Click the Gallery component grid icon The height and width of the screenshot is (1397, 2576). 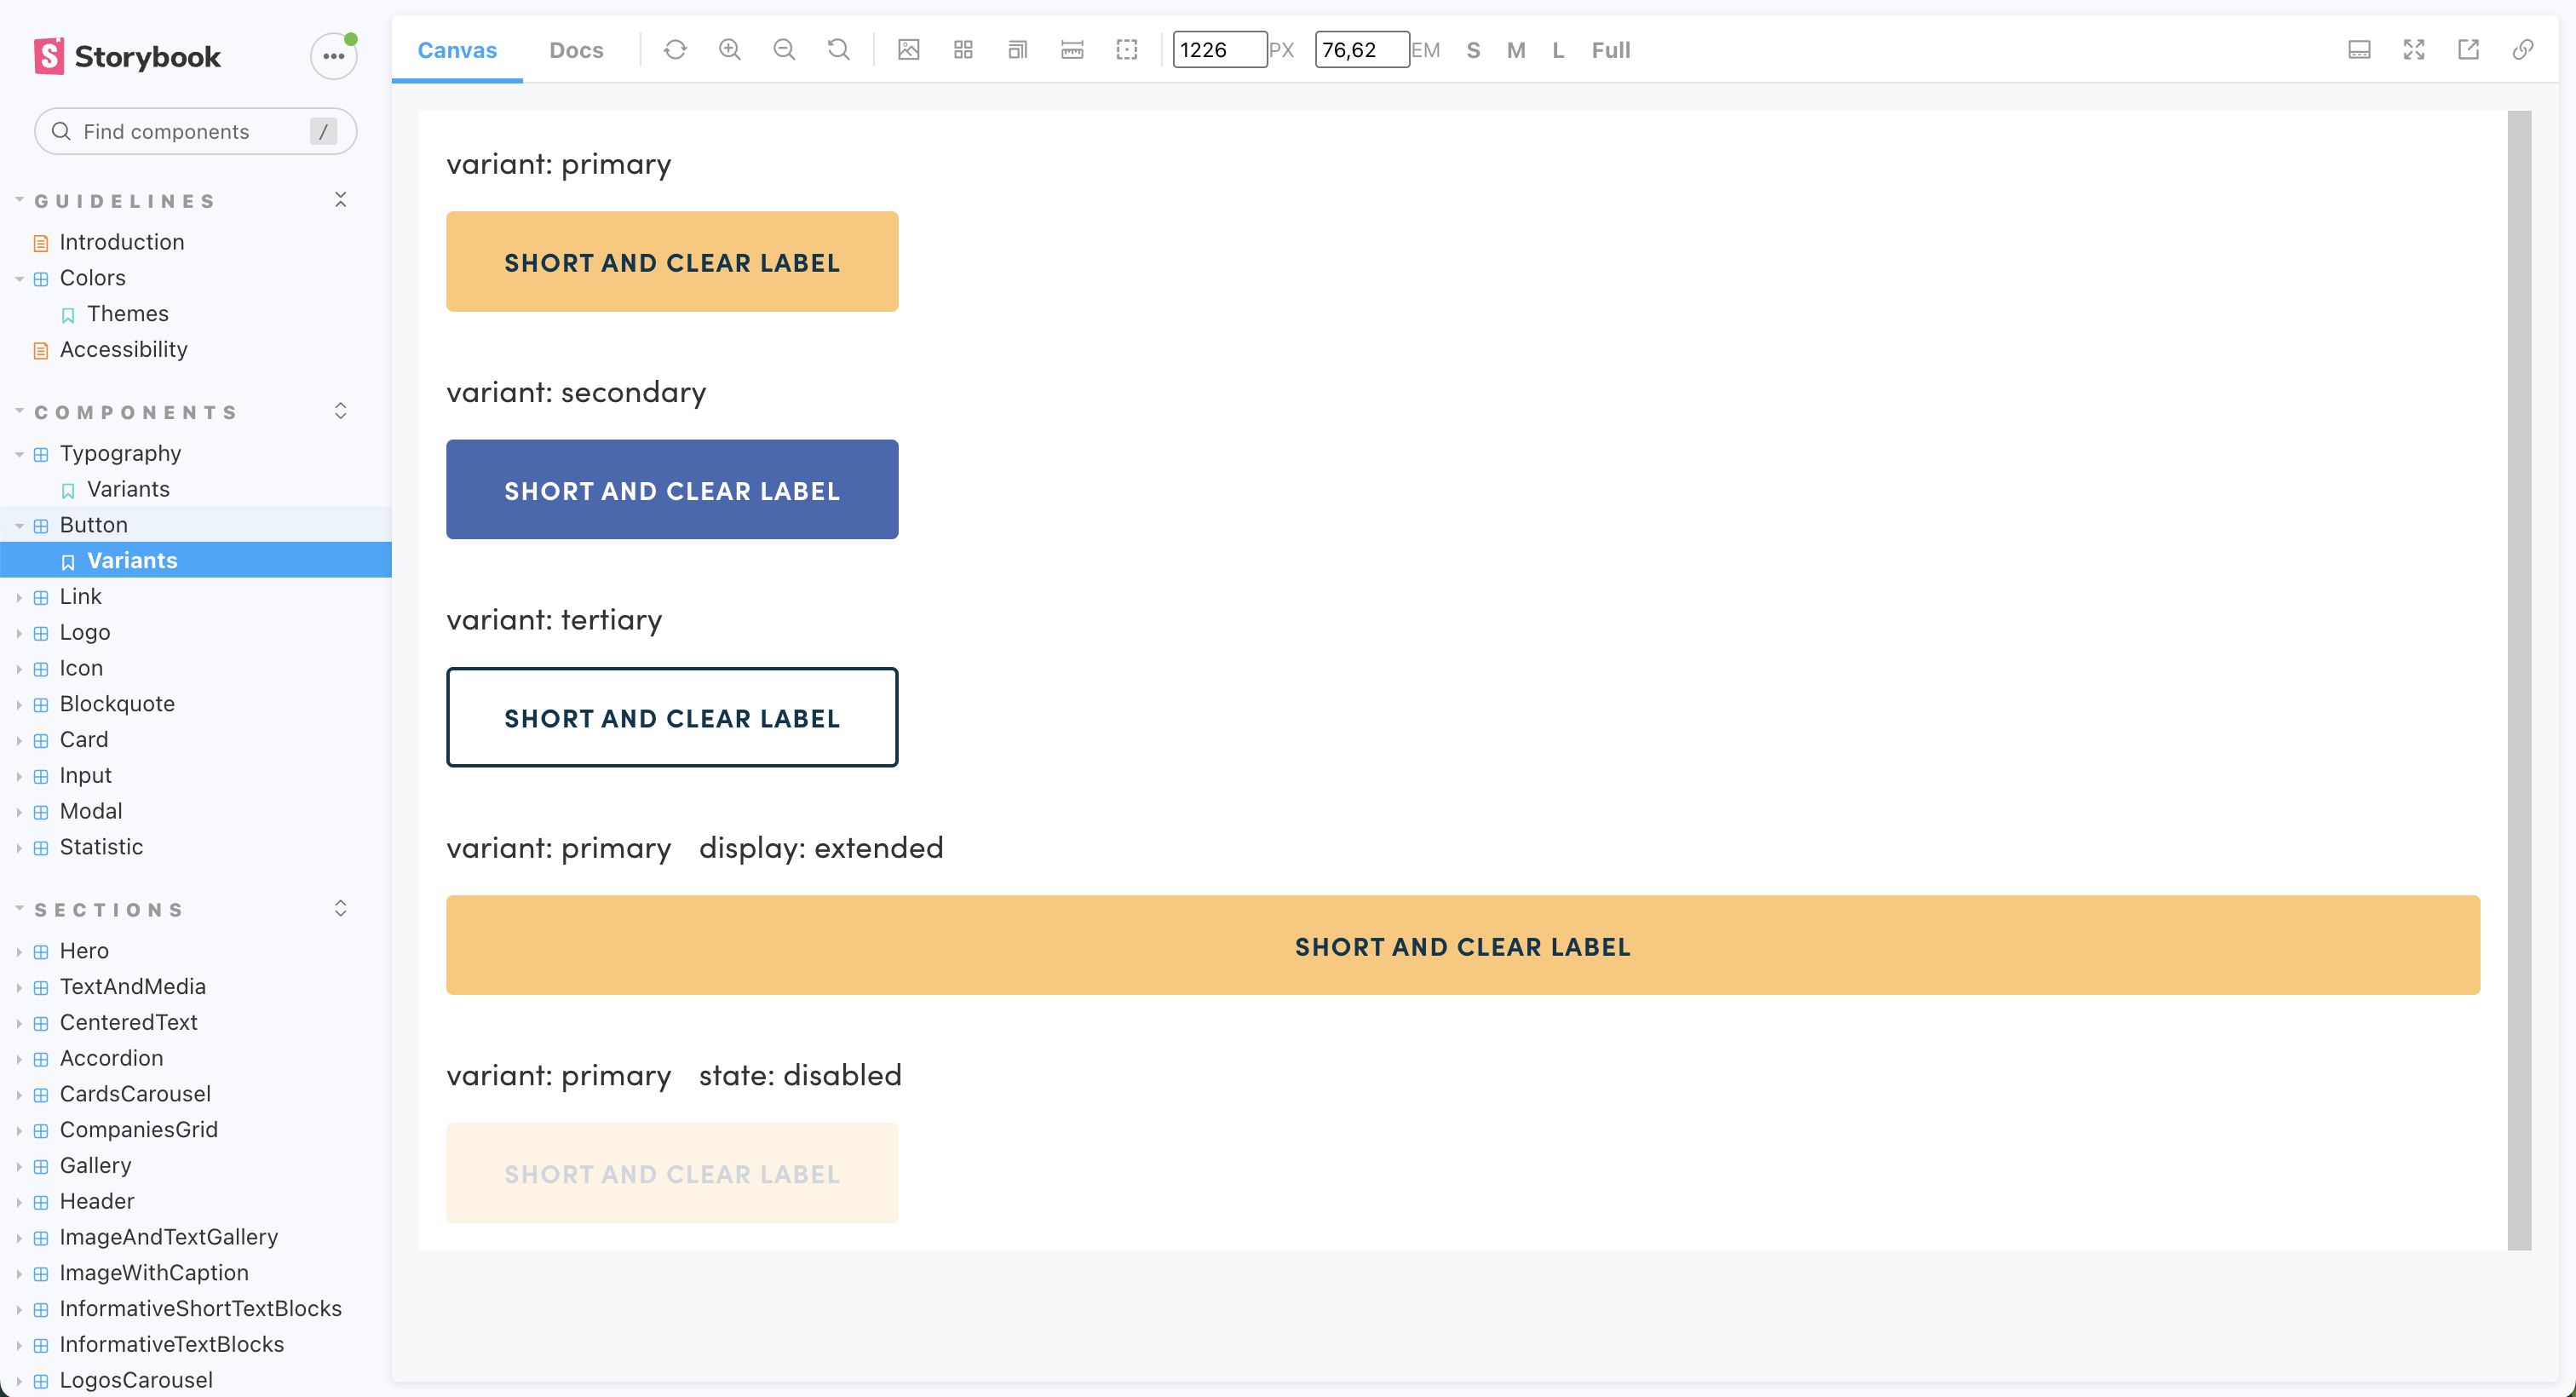(x=41, y=1166)
